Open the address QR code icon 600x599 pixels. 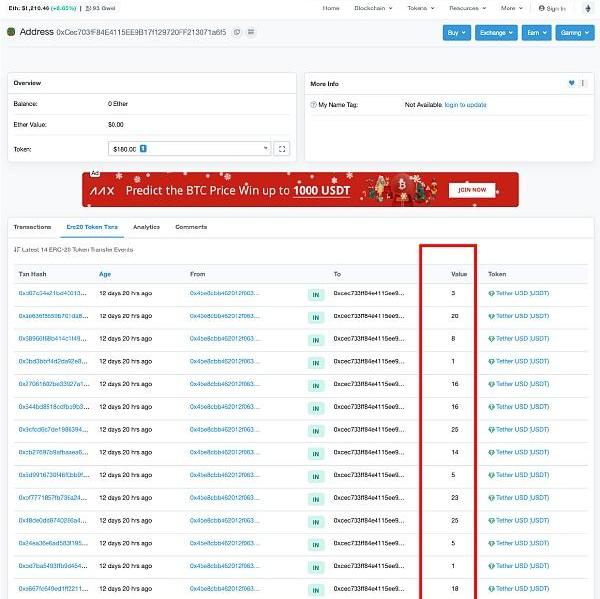[251, 32]
